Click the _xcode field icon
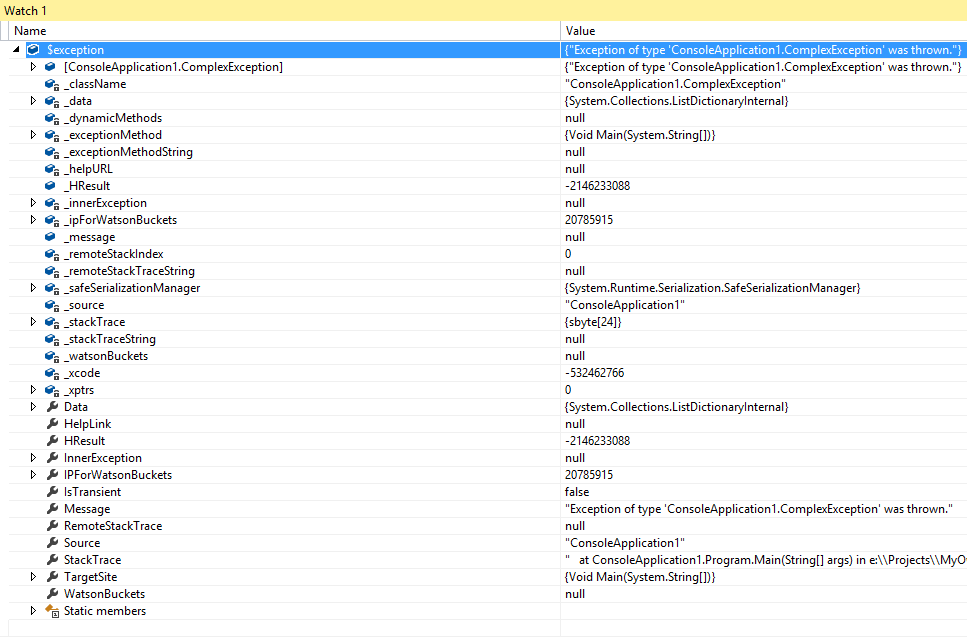 tap(52, 374)
